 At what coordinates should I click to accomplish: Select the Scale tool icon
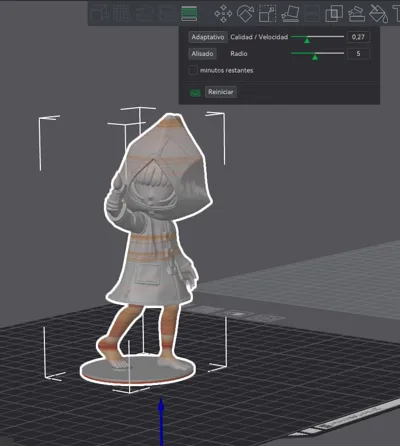268,13
